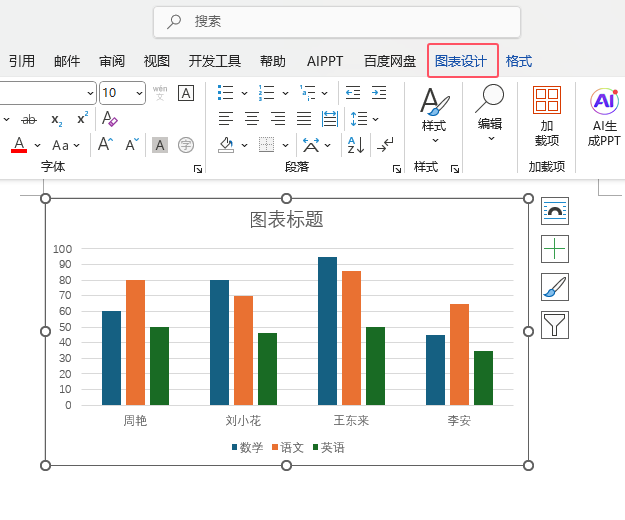
Task: Justify text alignment
Action: 304,119
